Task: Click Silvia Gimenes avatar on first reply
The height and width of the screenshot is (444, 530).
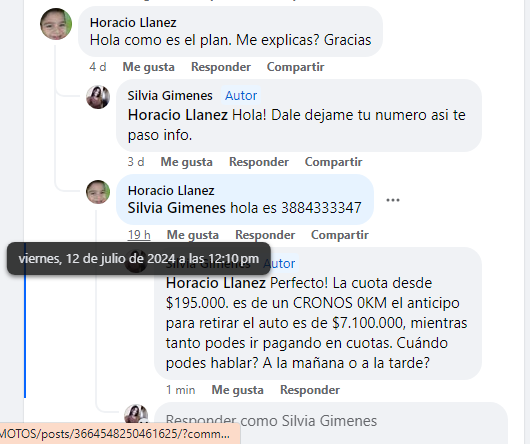Action: 98,97
